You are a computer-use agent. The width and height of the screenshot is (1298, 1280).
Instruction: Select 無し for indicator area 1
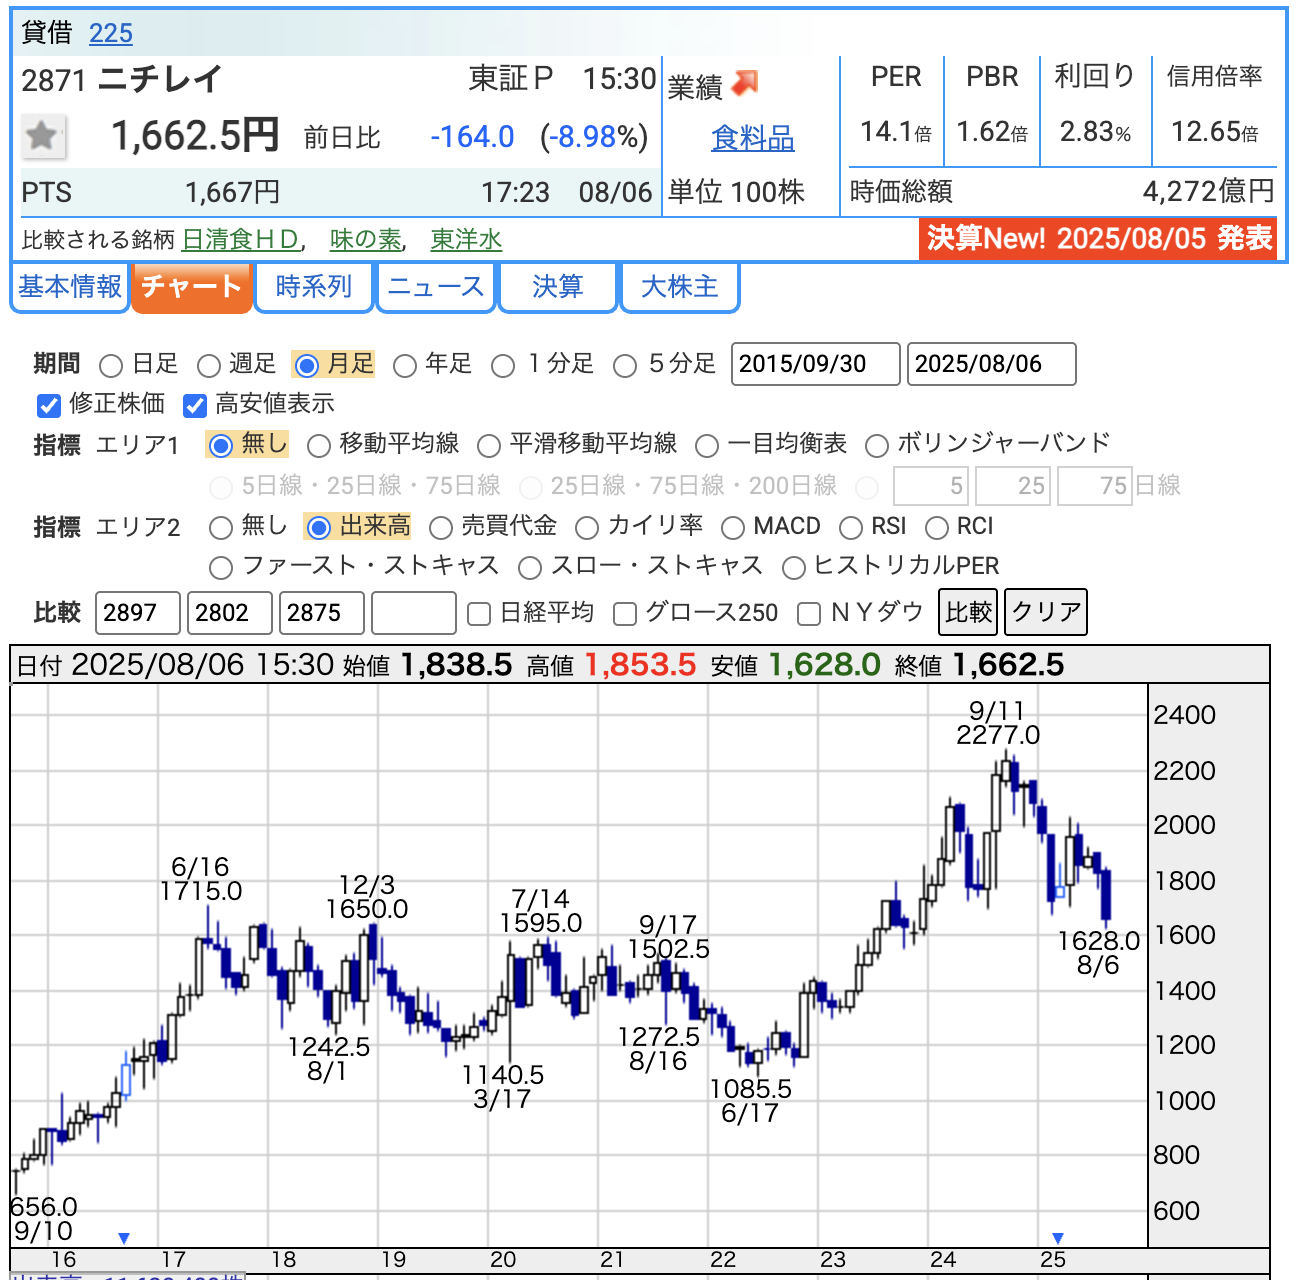(x=221, y=445)
